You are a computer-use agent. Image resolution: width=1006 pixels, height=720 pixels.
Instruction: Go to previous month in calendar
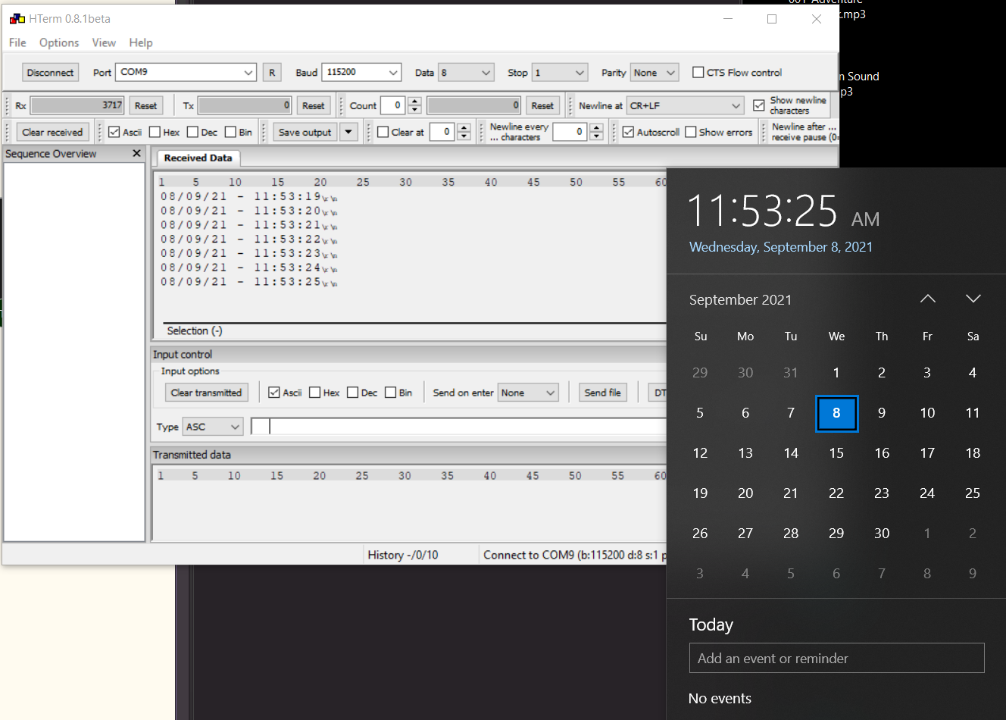tap(927, 299)
